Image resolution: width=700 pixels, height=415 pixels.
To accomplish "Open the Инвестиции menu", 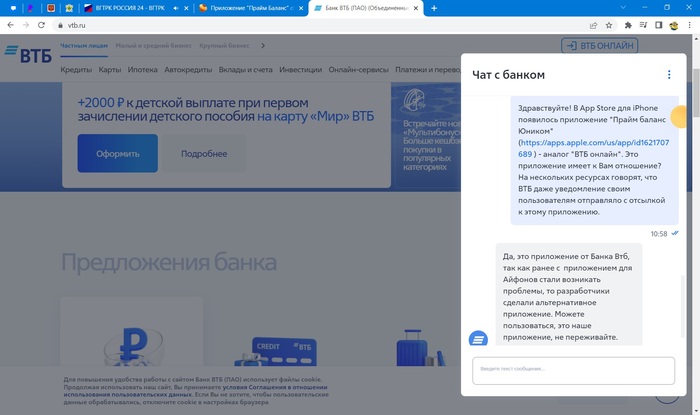I will pos(301,70).
